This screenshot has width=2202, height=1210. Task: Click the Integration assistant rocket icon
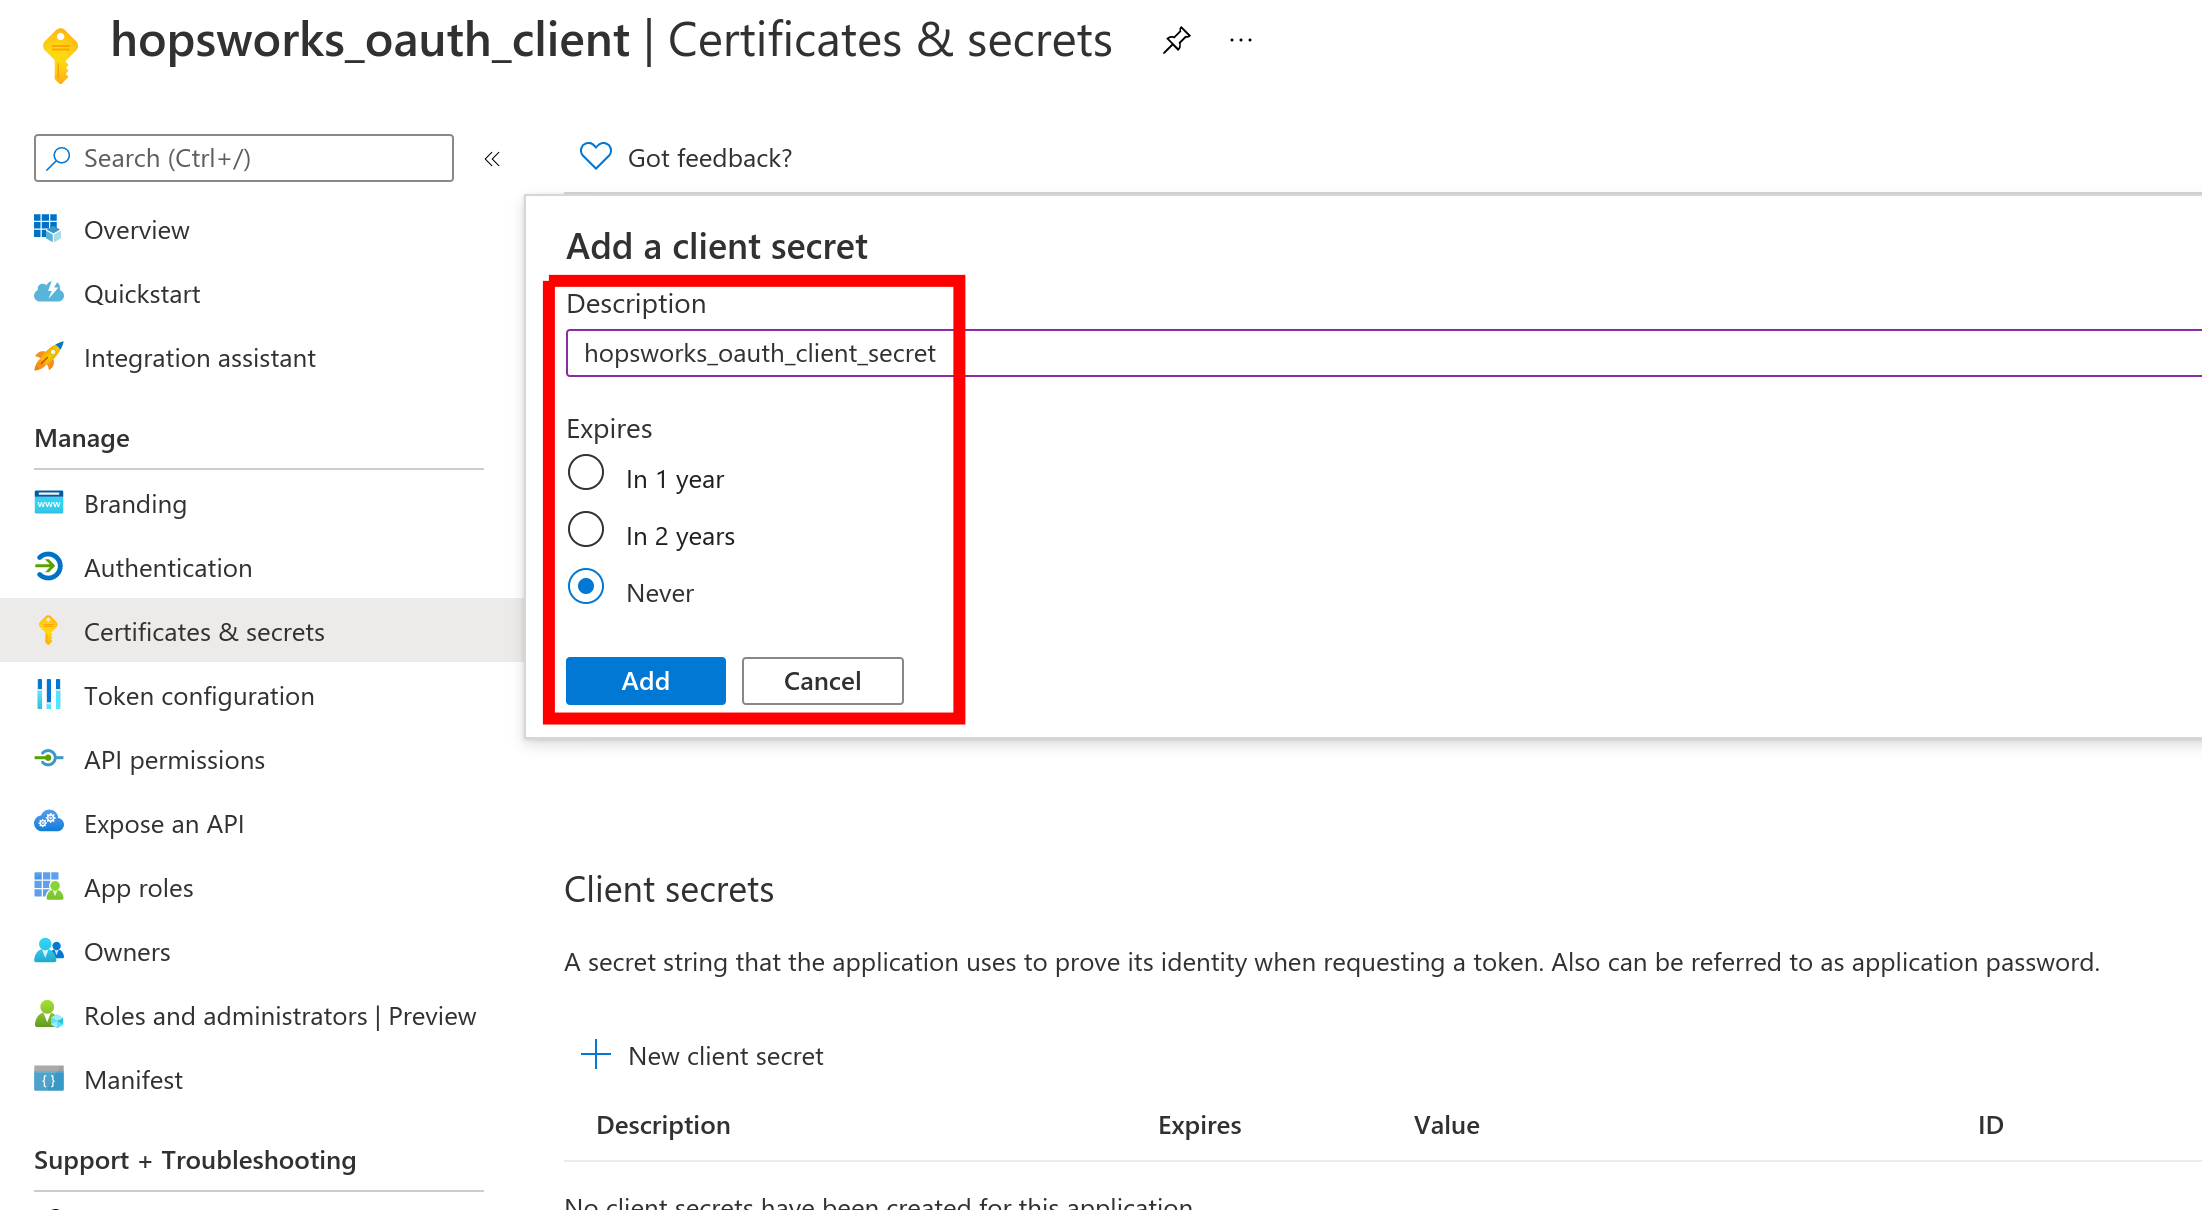pos(48,357)
